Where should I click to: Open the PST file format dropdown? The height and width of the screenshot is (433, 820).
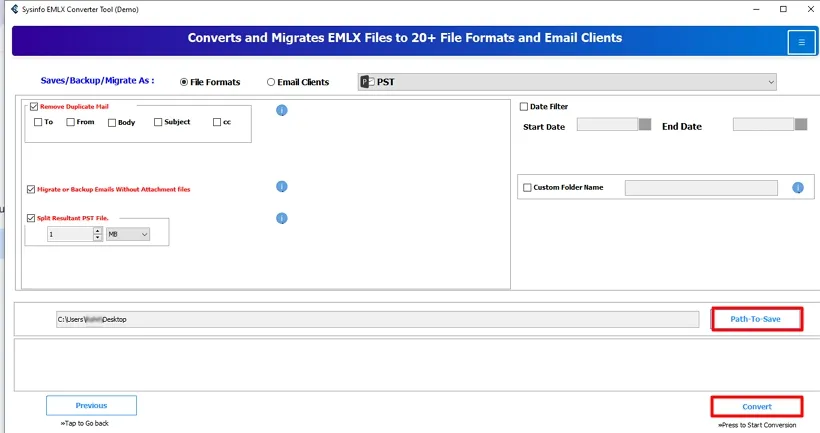point(567,82)
